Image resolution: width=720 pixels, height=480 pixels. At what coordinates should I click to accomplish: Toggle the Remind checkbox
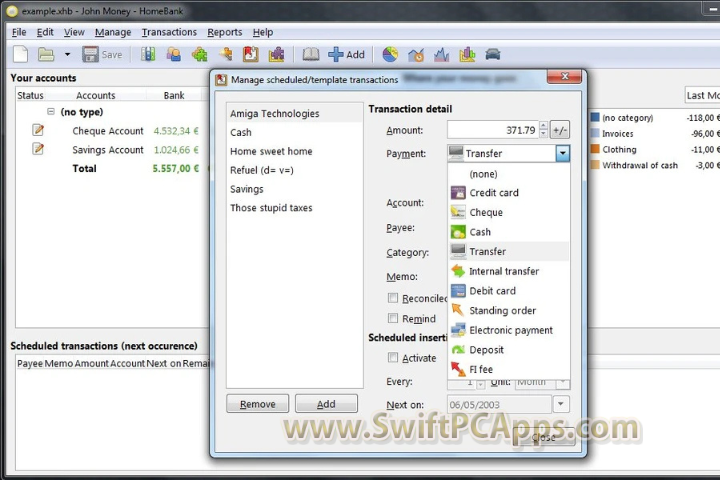pyautogui.click(x=393, y=318)
